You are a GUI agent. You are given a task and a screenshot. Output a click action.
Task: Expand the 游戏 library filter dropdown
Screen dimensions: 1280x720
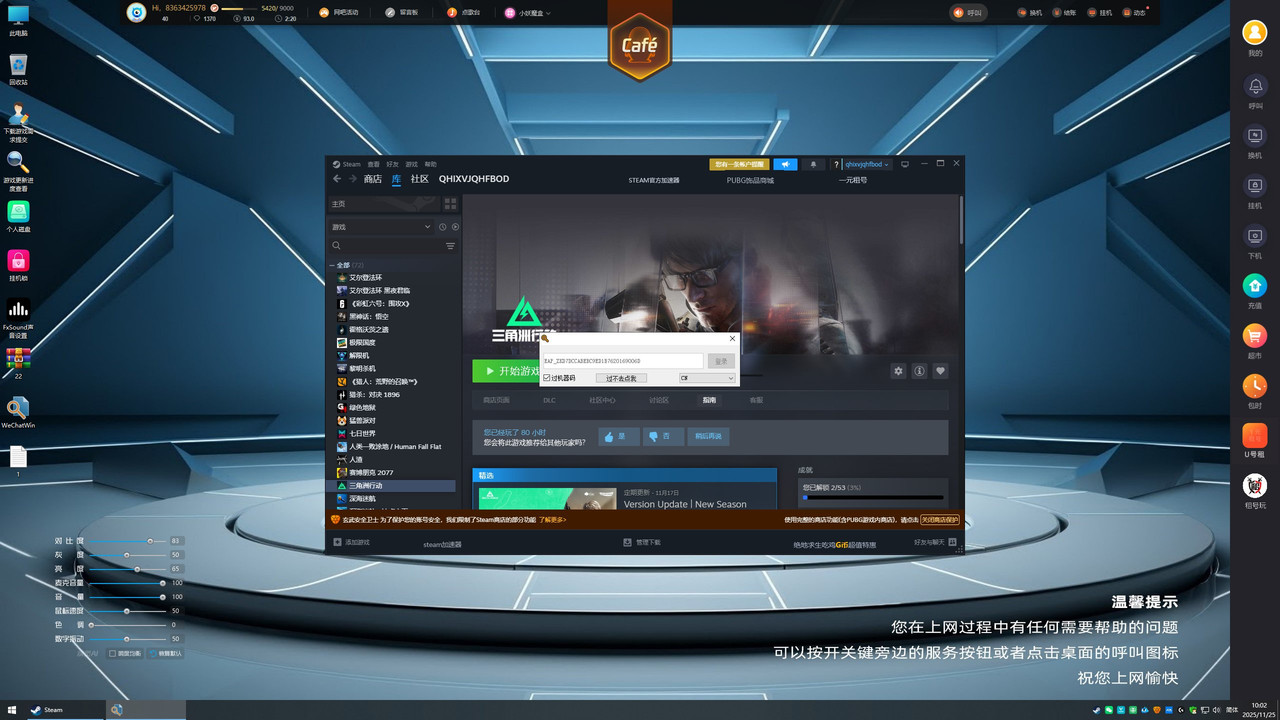[382, 227]
